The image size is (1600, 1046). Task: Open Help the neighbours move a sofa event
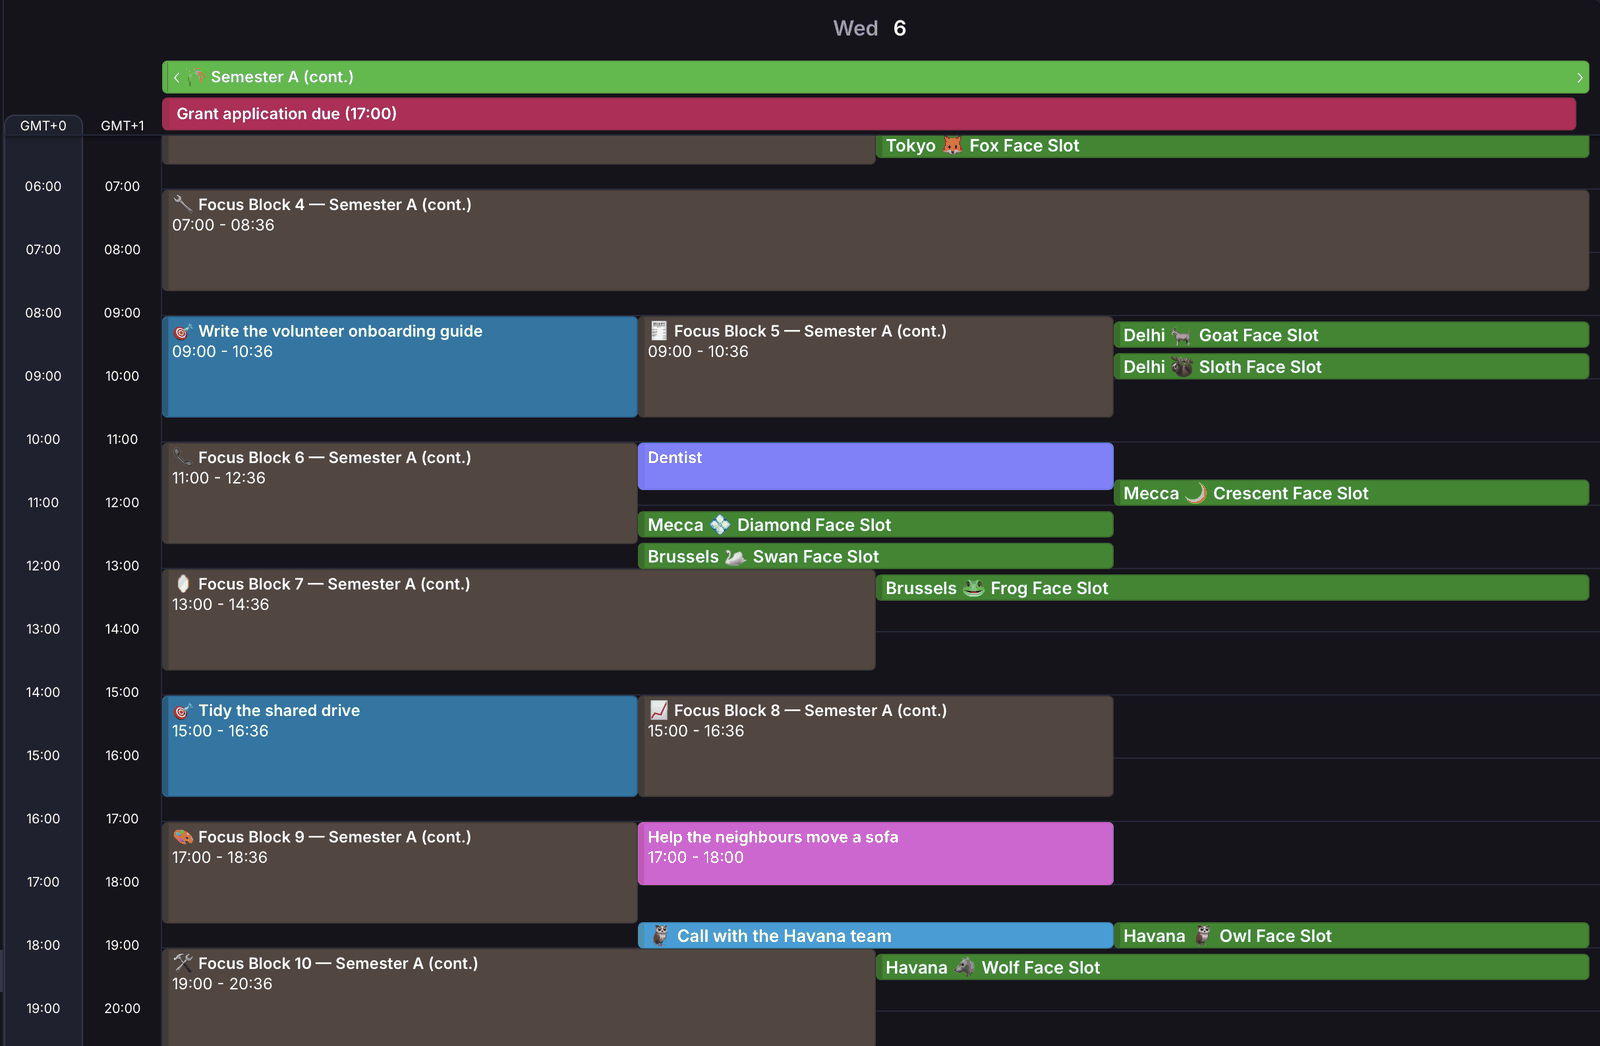tap(875, 853)
